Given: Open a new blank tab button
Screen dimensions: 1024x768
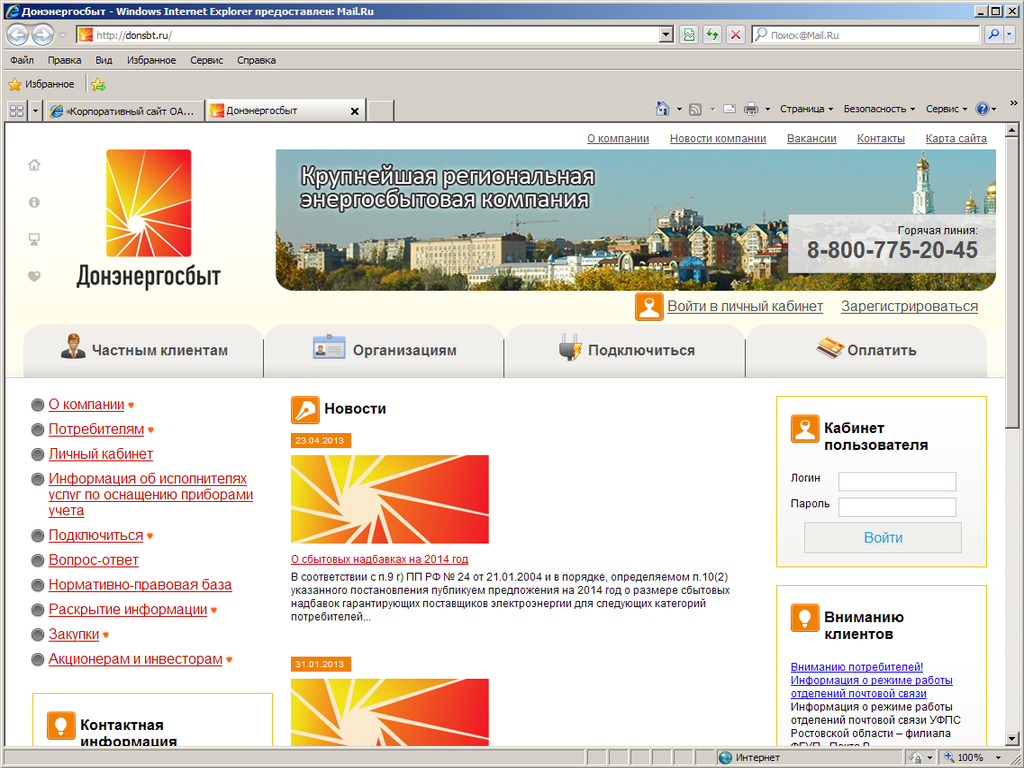Looking at the screenshot, I should pos(381,112).
